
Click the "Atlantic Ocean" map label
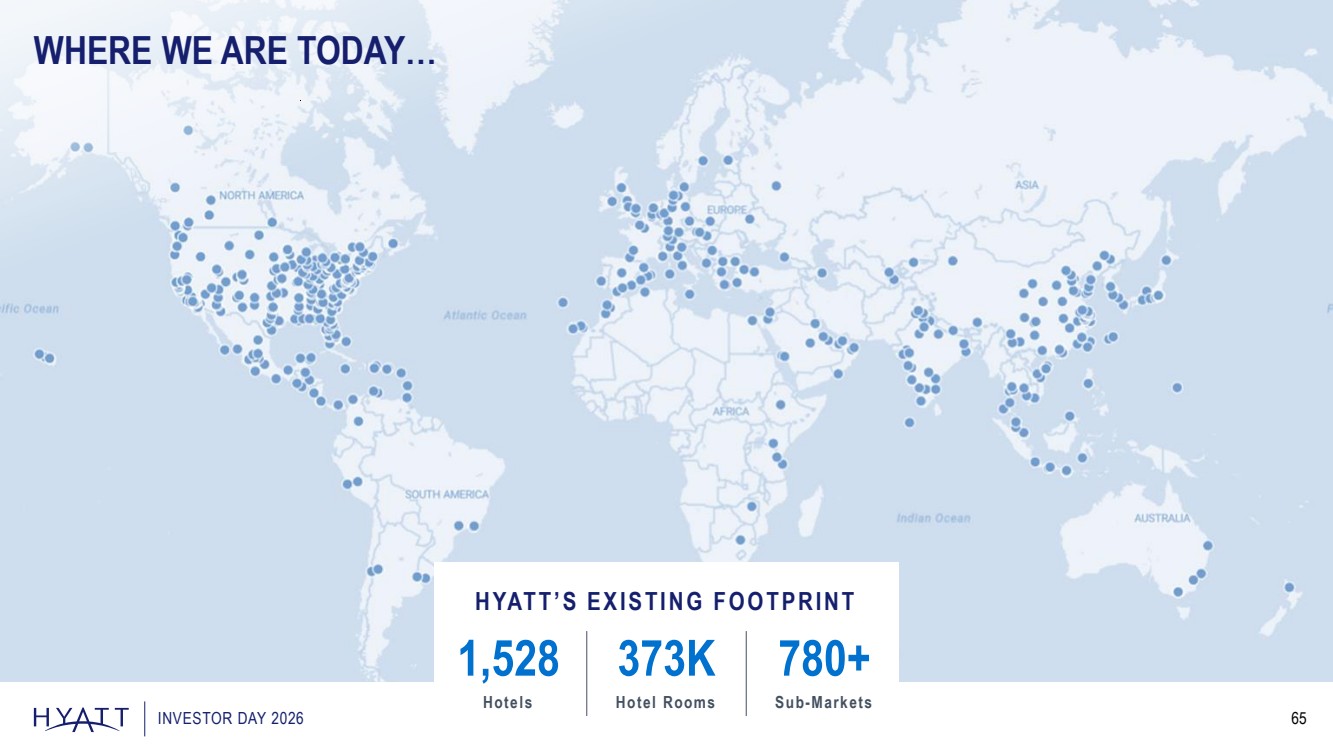(x=485, y=315)
